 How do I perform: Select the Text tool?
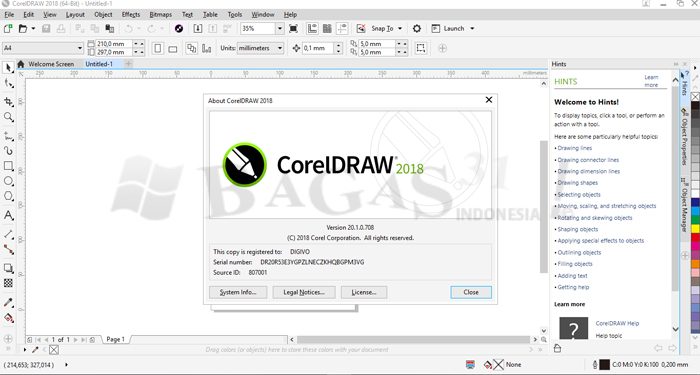coord(8,216)
